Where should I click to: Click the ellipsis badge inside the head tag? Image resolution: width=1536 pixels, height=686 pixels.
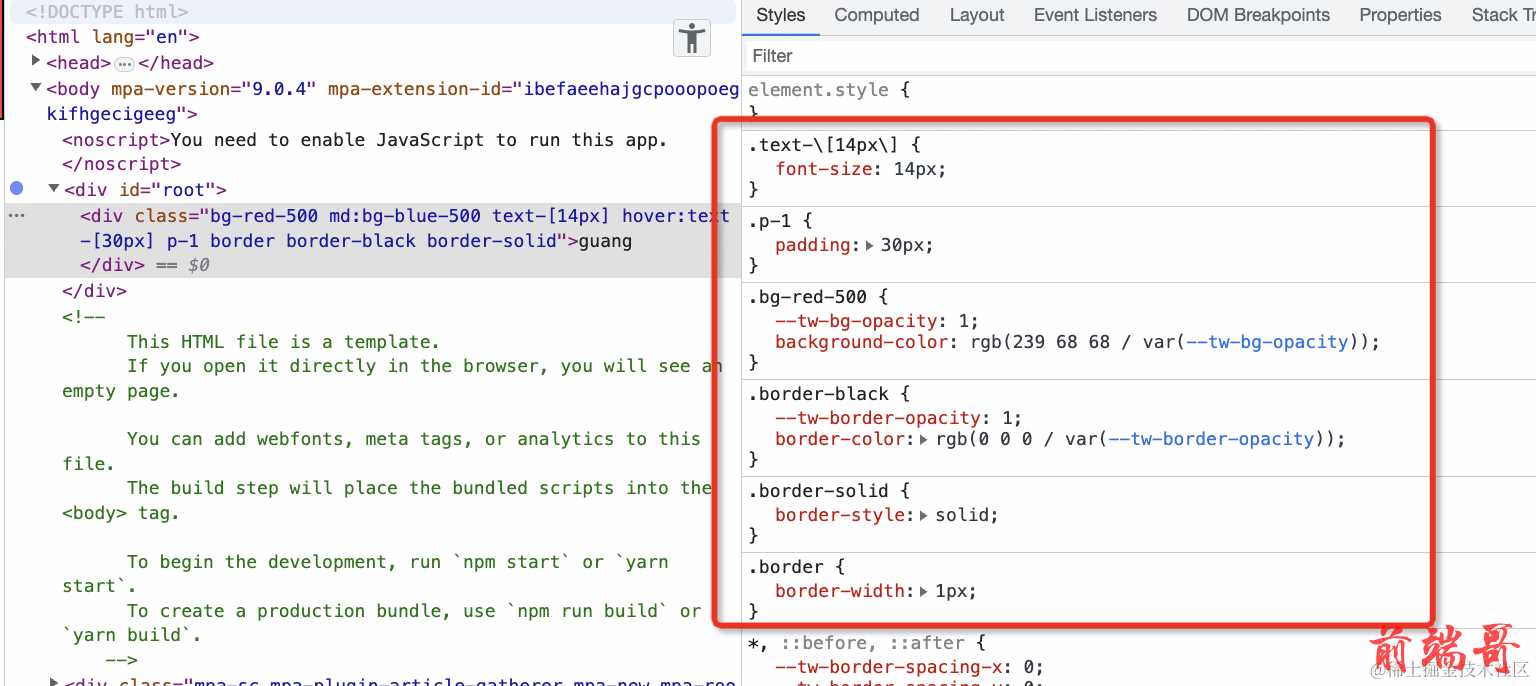pos(124,64)
